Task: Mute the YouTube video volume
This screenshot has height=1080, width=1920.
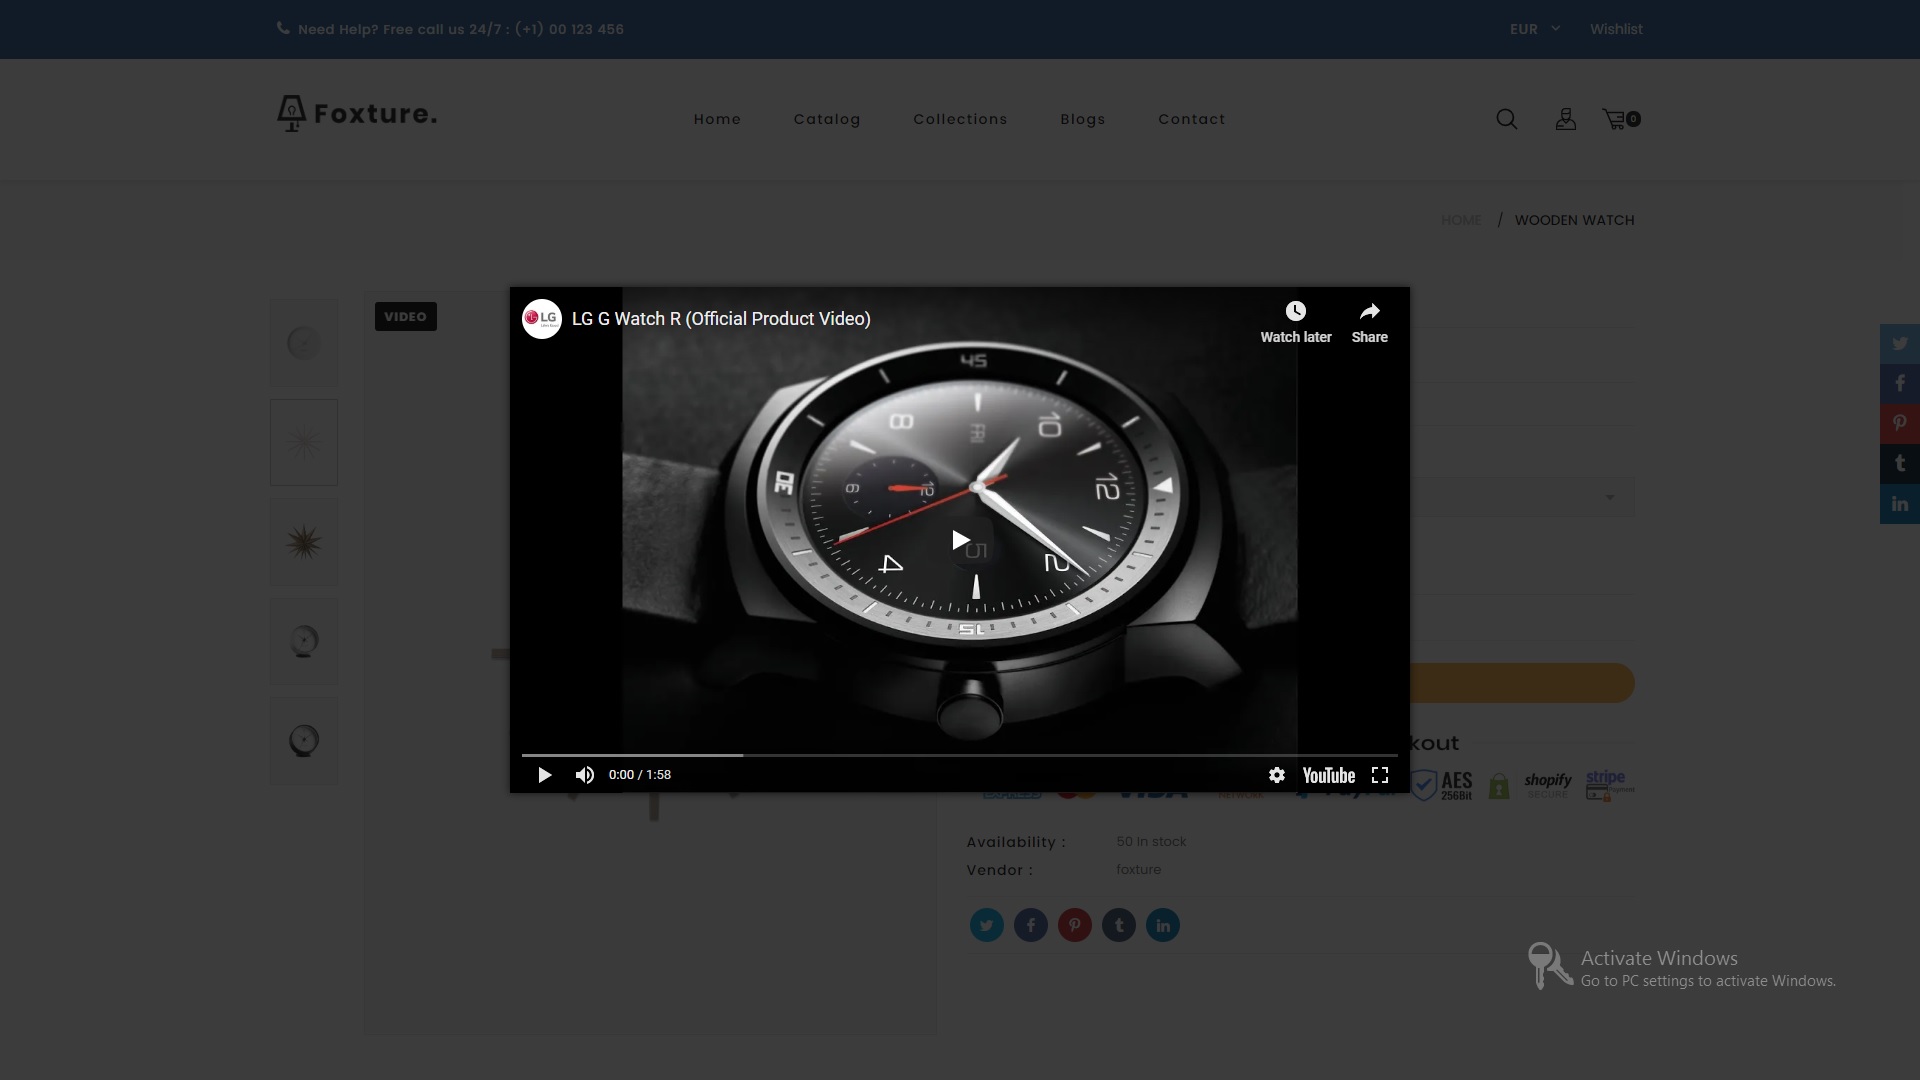Action: click(x=585, y=775)
